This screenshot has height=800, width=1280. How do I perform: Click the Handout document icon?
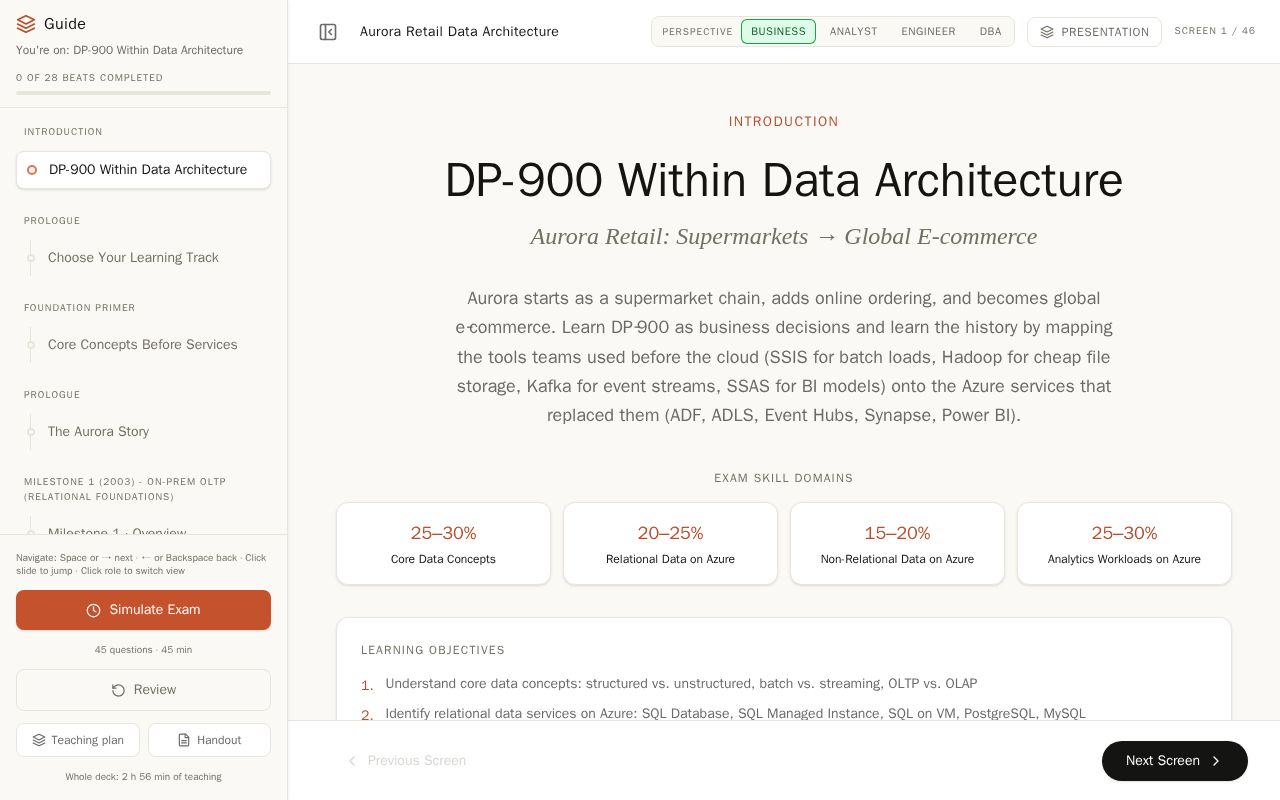click(x=184, y=740)
